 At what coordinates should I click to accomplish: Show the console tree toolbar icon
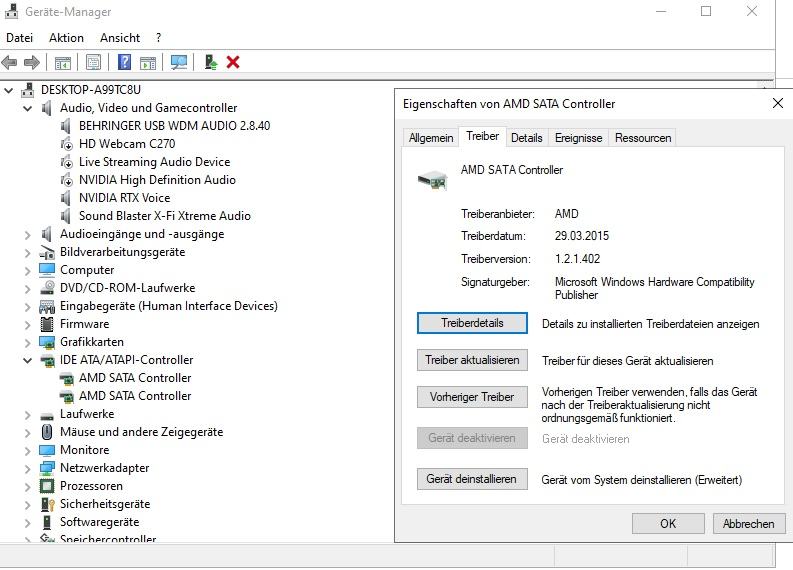pos(63,63)
